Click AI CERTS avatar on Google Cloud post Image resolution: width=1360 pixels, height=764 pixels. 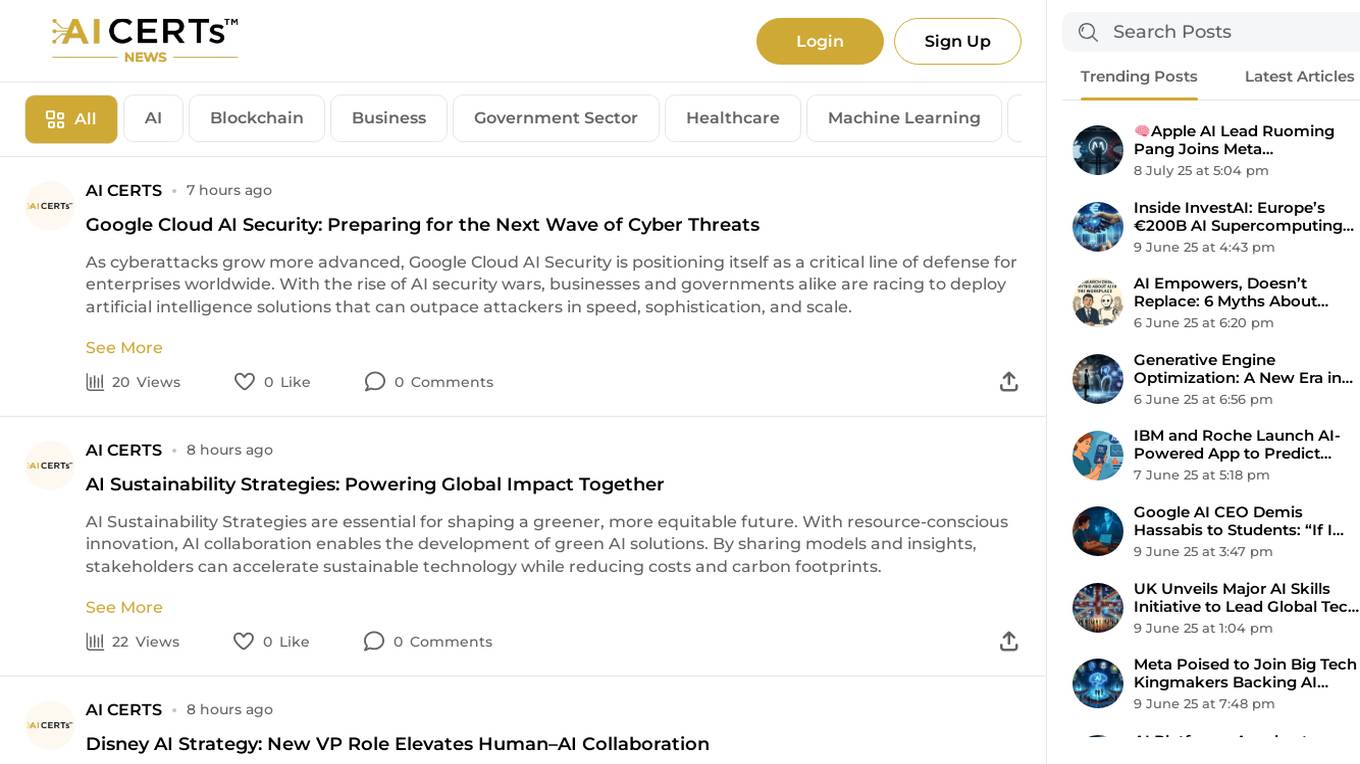50,206
